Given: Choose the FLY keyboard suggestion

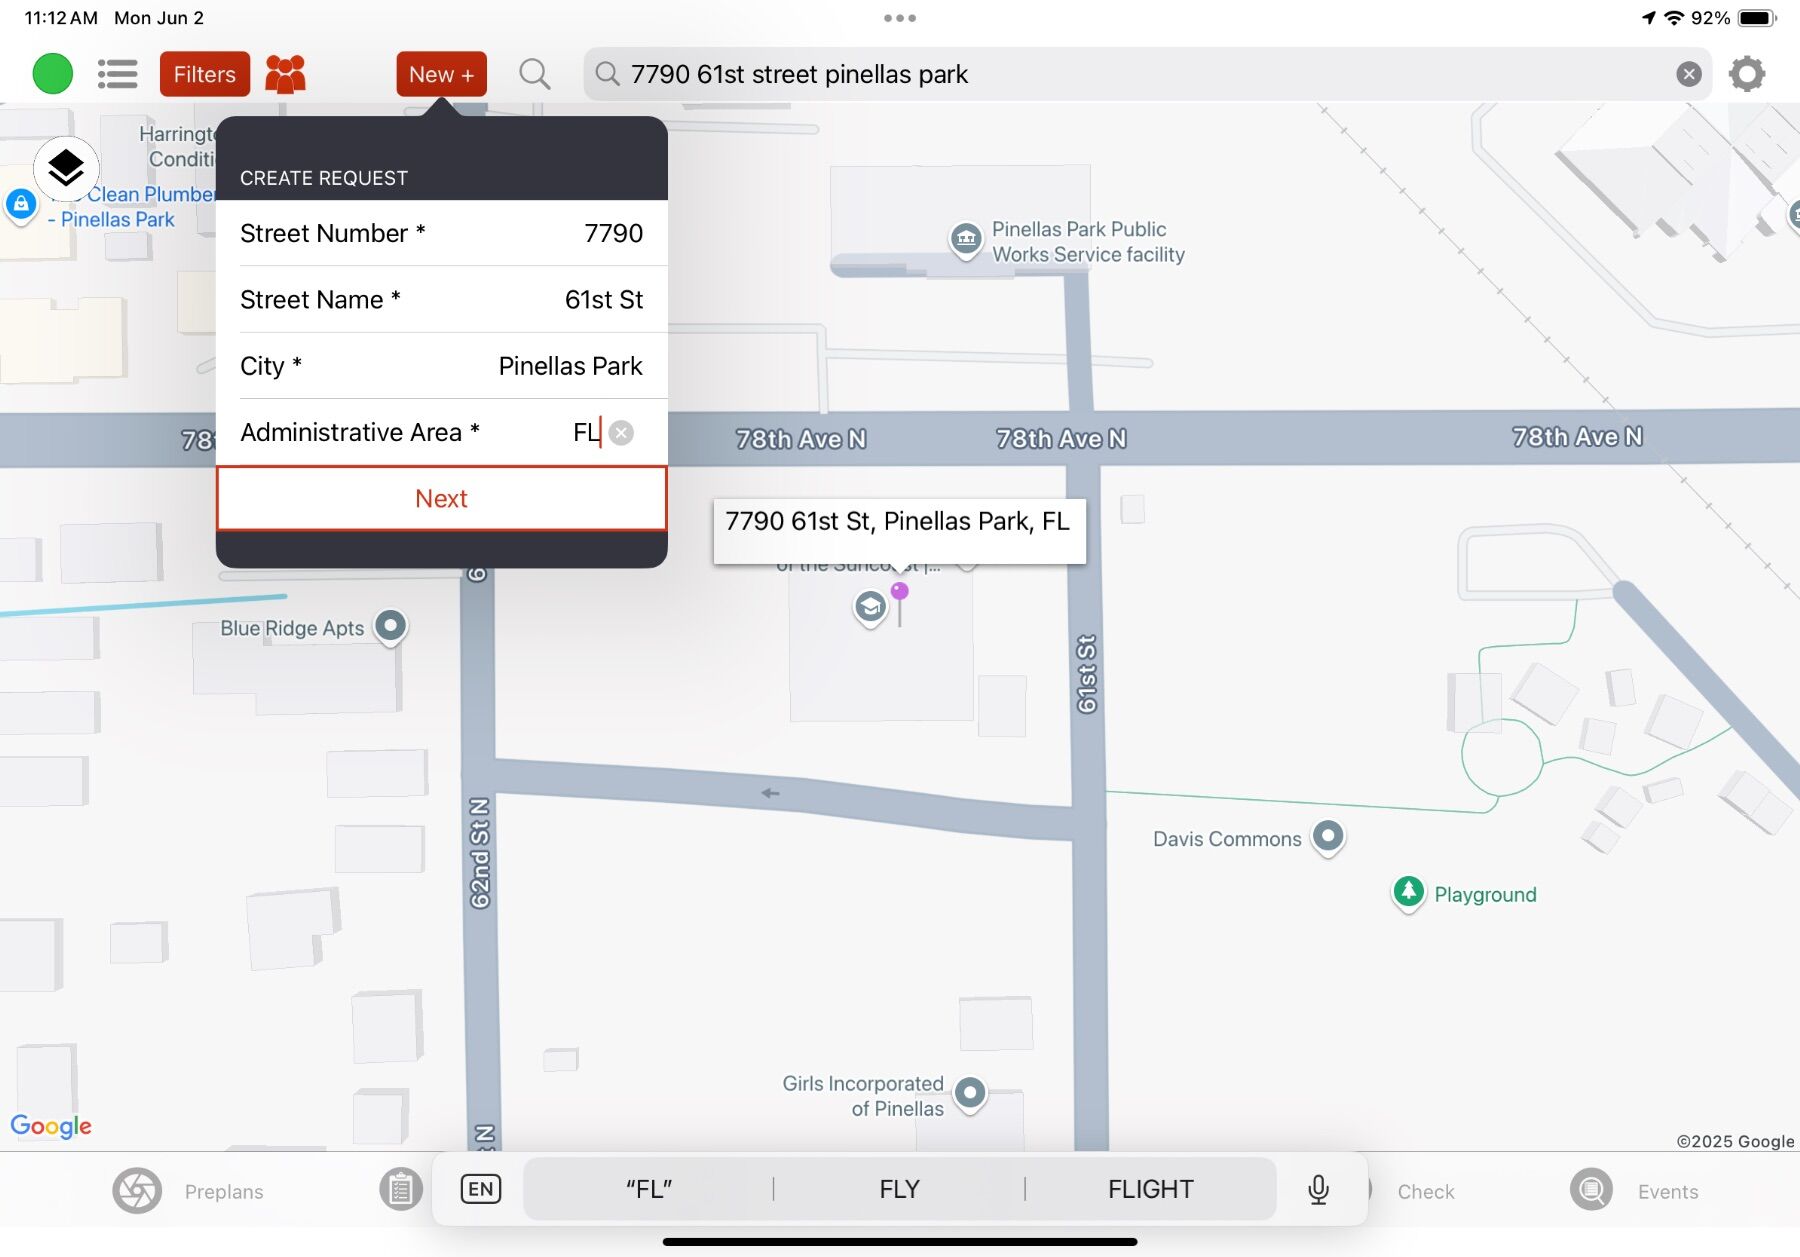Looking at the screenshot, I should (899, 1189).
